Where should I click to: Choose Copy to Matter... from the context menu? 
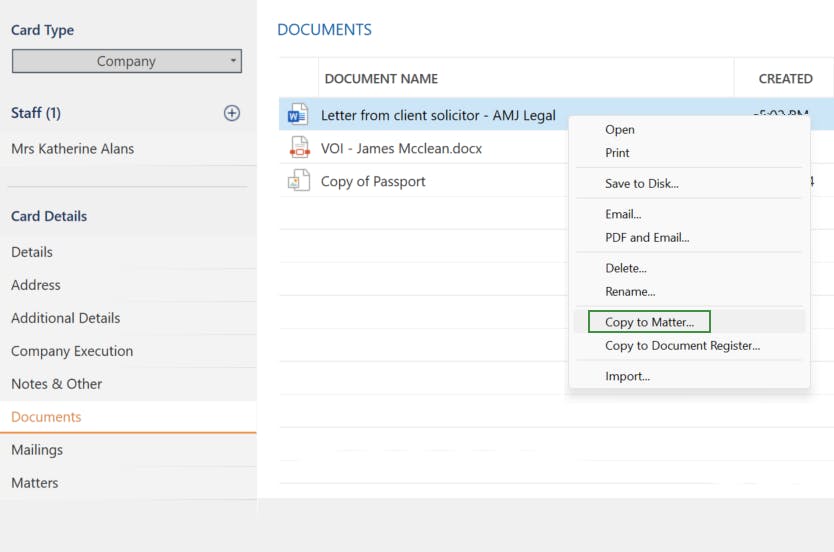click(x=649, y=322)
